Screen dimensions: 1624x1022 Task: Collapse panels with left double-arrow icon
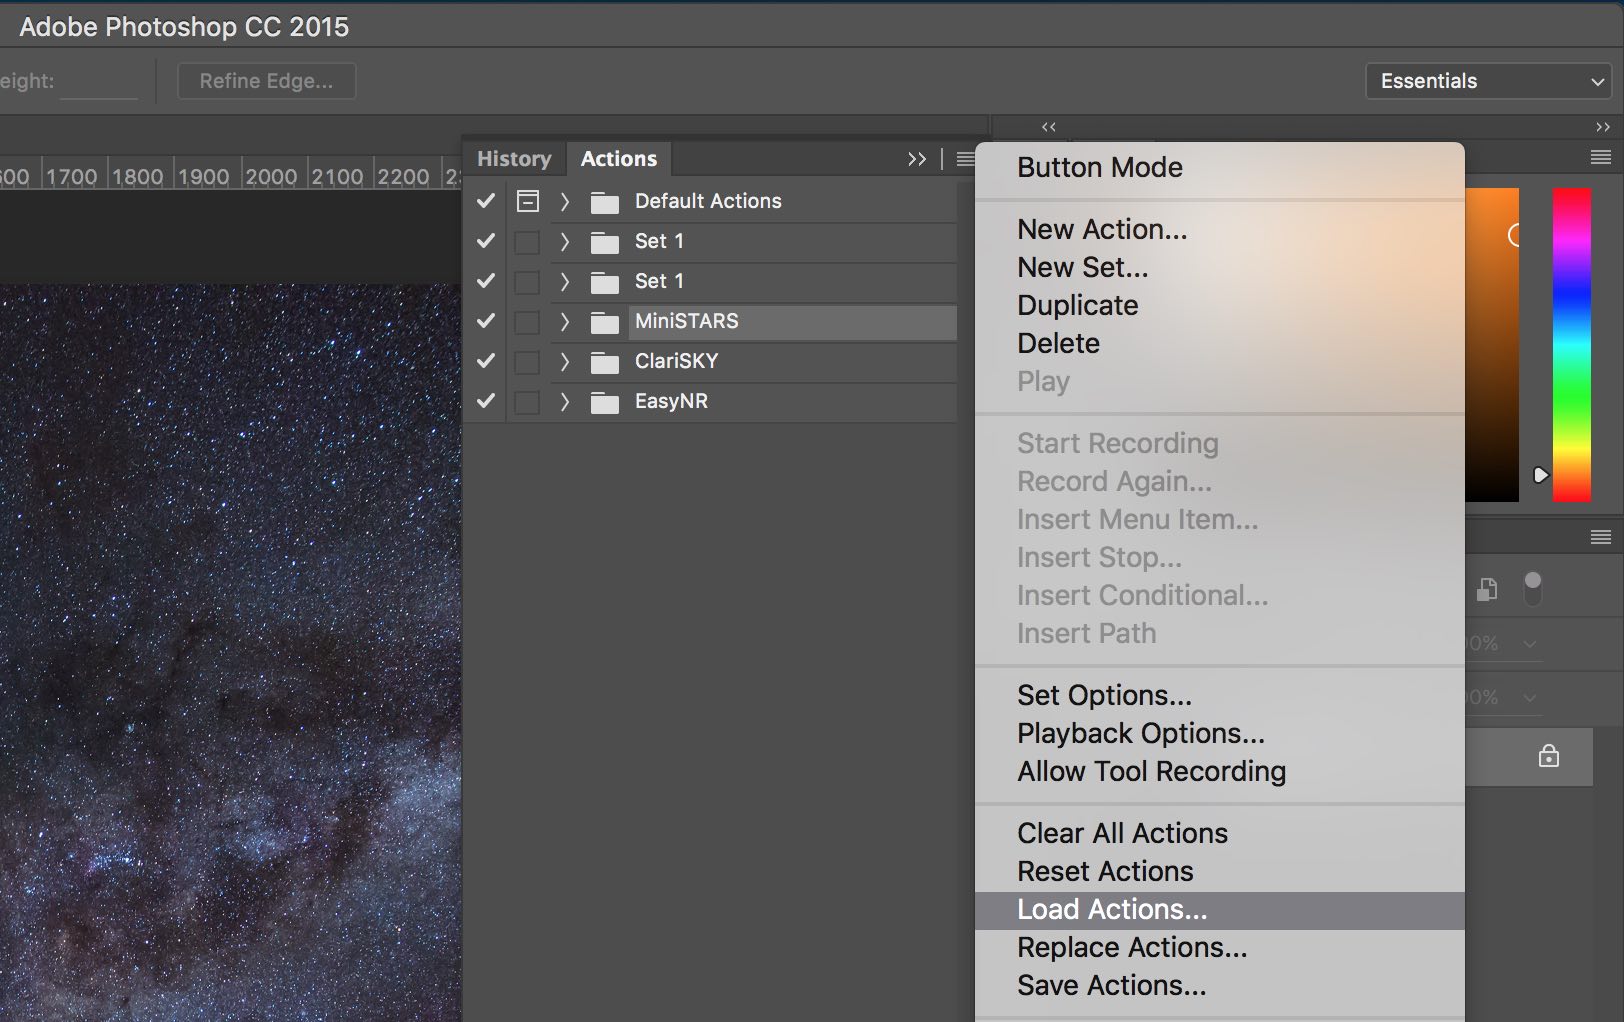(x=1048, y=127)
